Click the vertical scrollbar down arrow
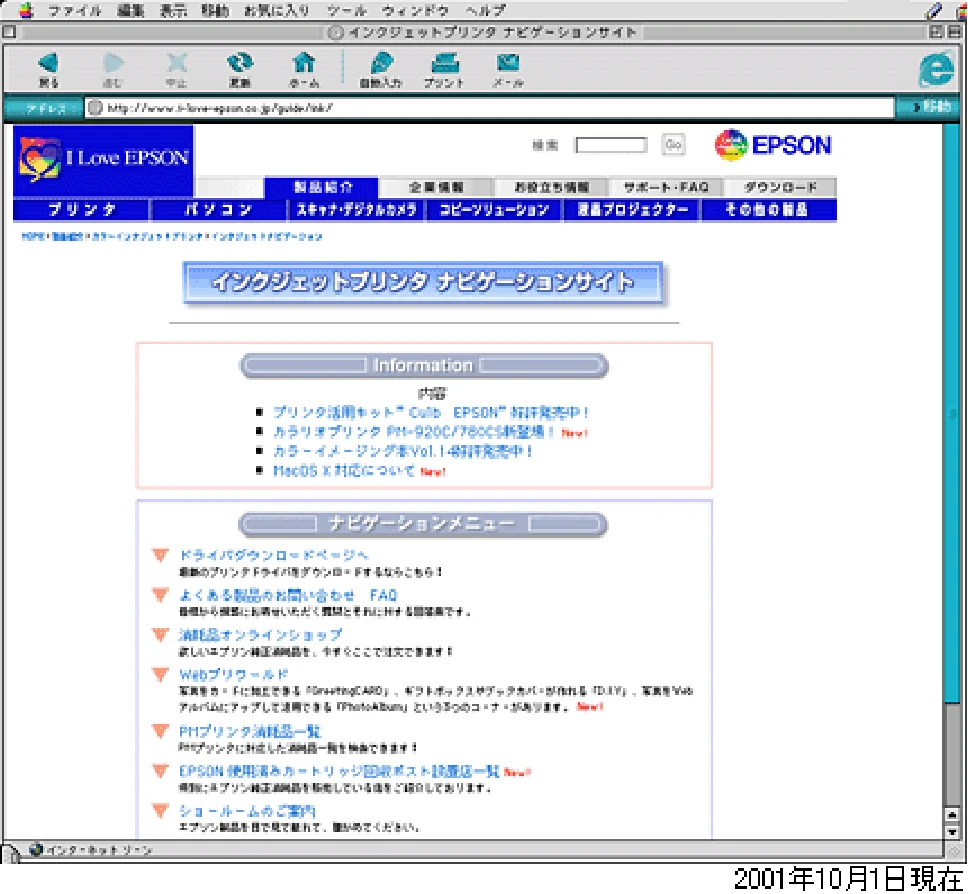 click(952, 832)
